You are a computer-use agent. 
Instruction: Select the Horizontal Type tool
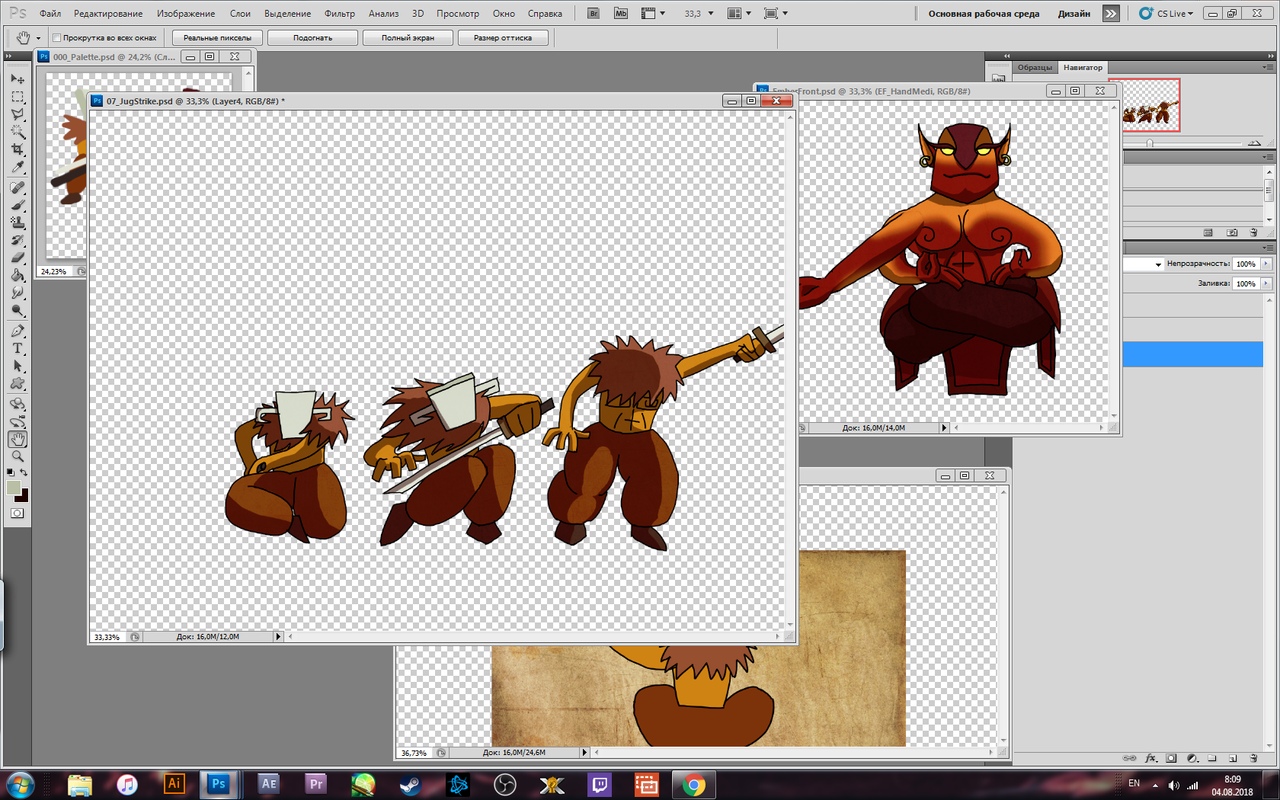[17, 349]
